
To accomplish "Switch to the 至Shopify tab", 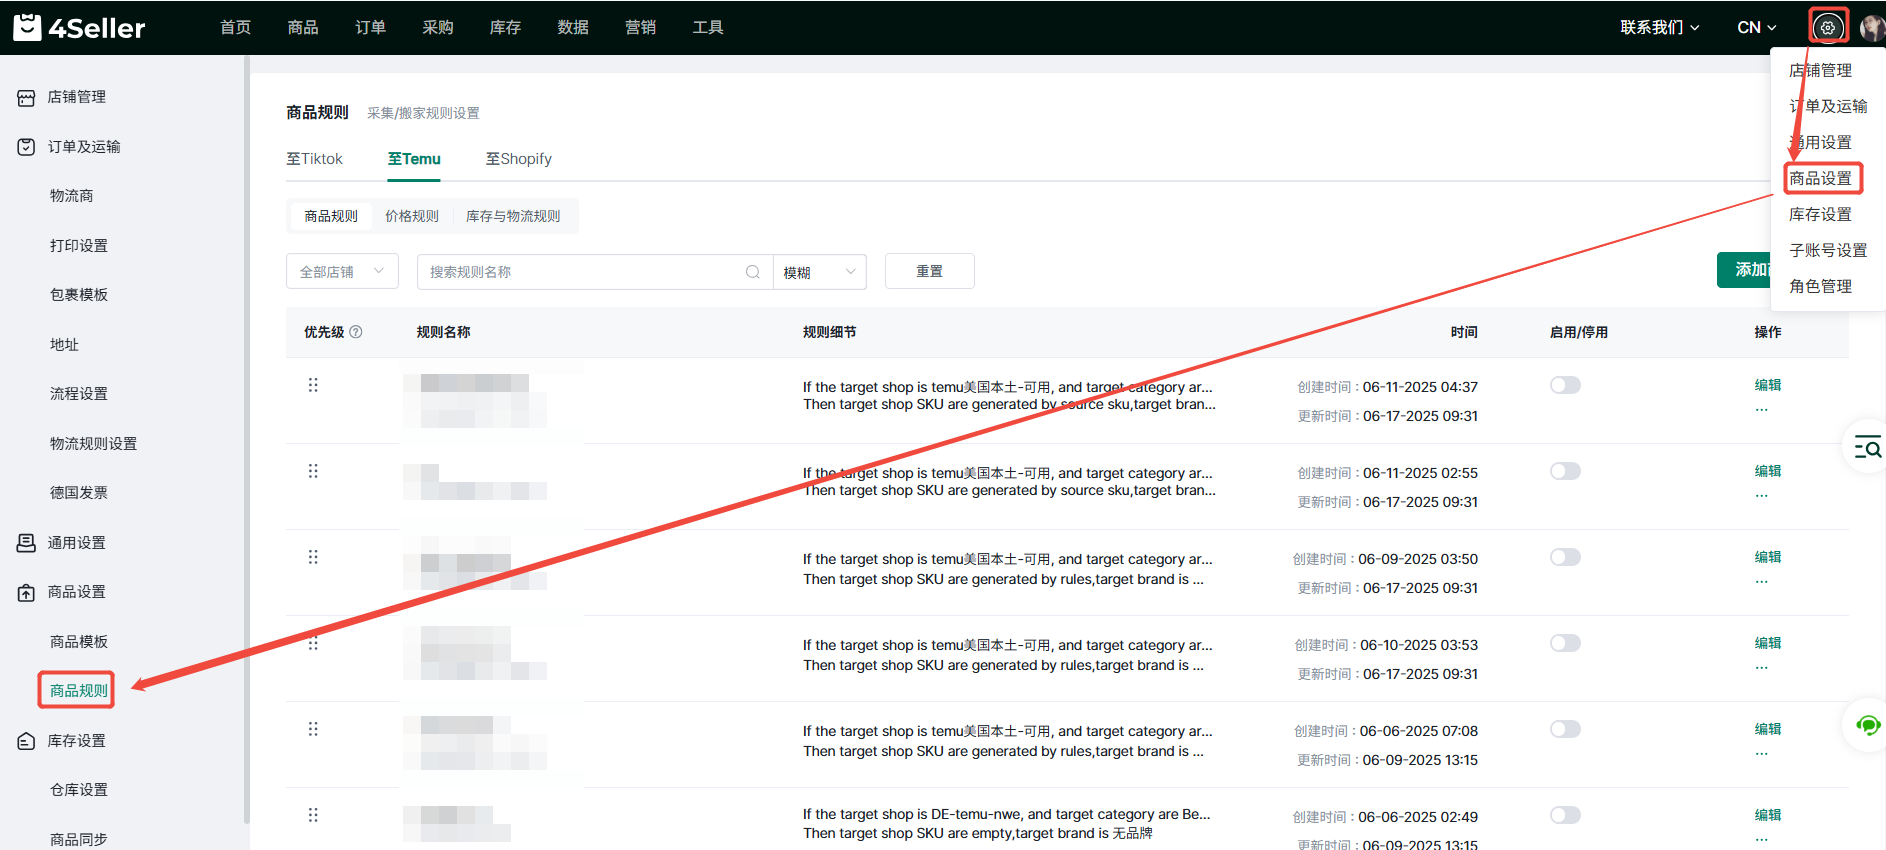I will pyautogui.click(x=518, y=159).
